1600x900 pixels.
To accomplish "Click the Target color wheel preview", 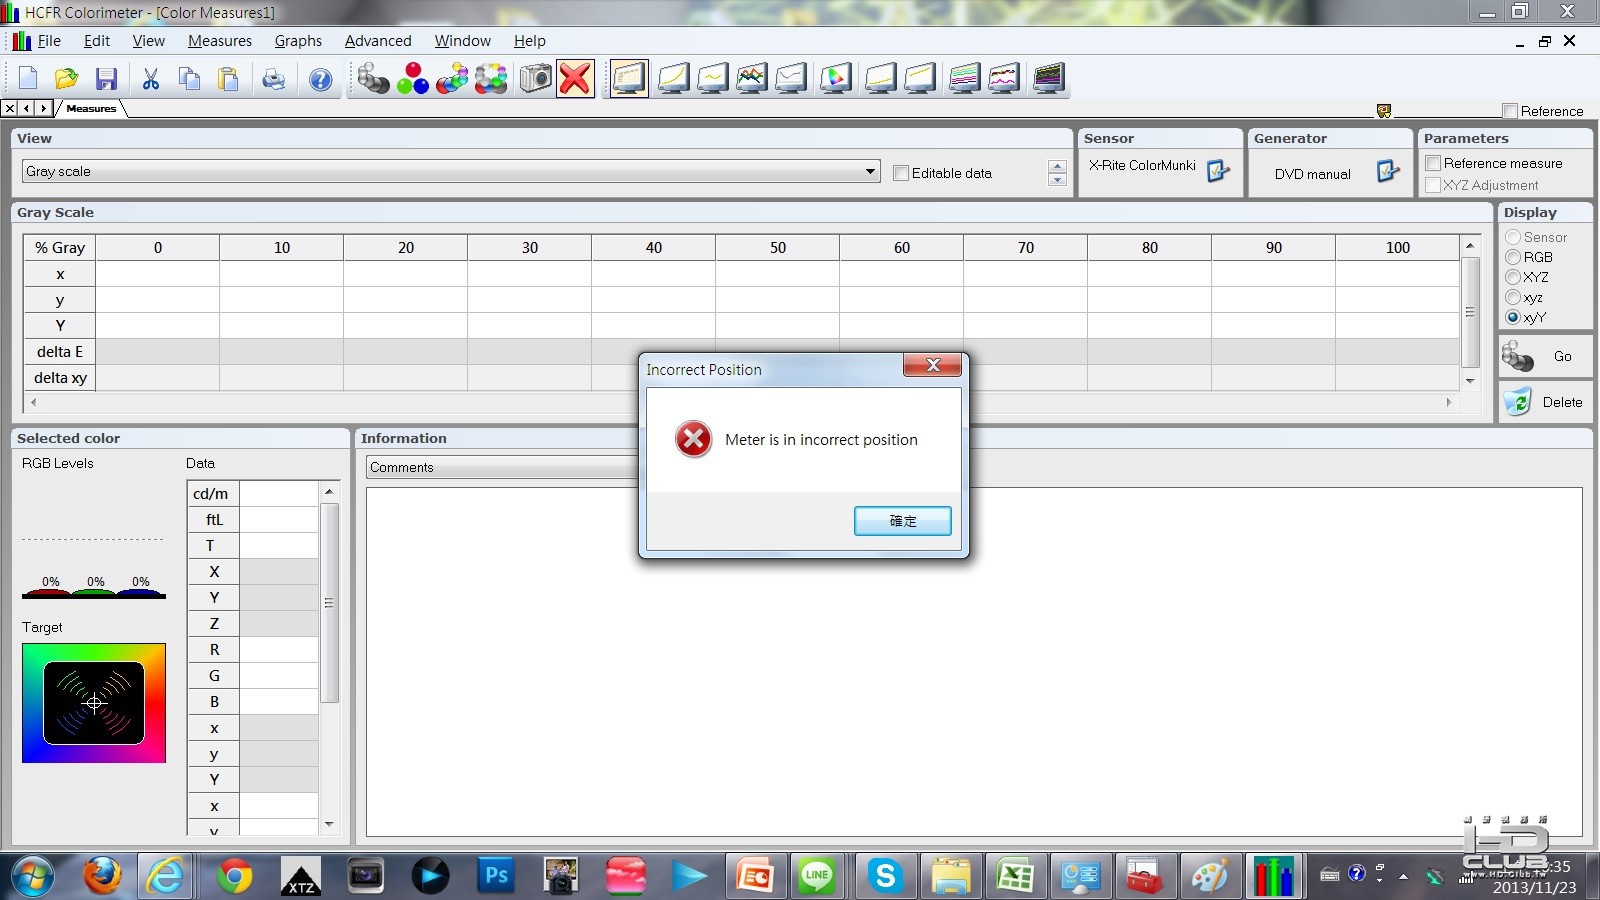I will pos(94,703).
